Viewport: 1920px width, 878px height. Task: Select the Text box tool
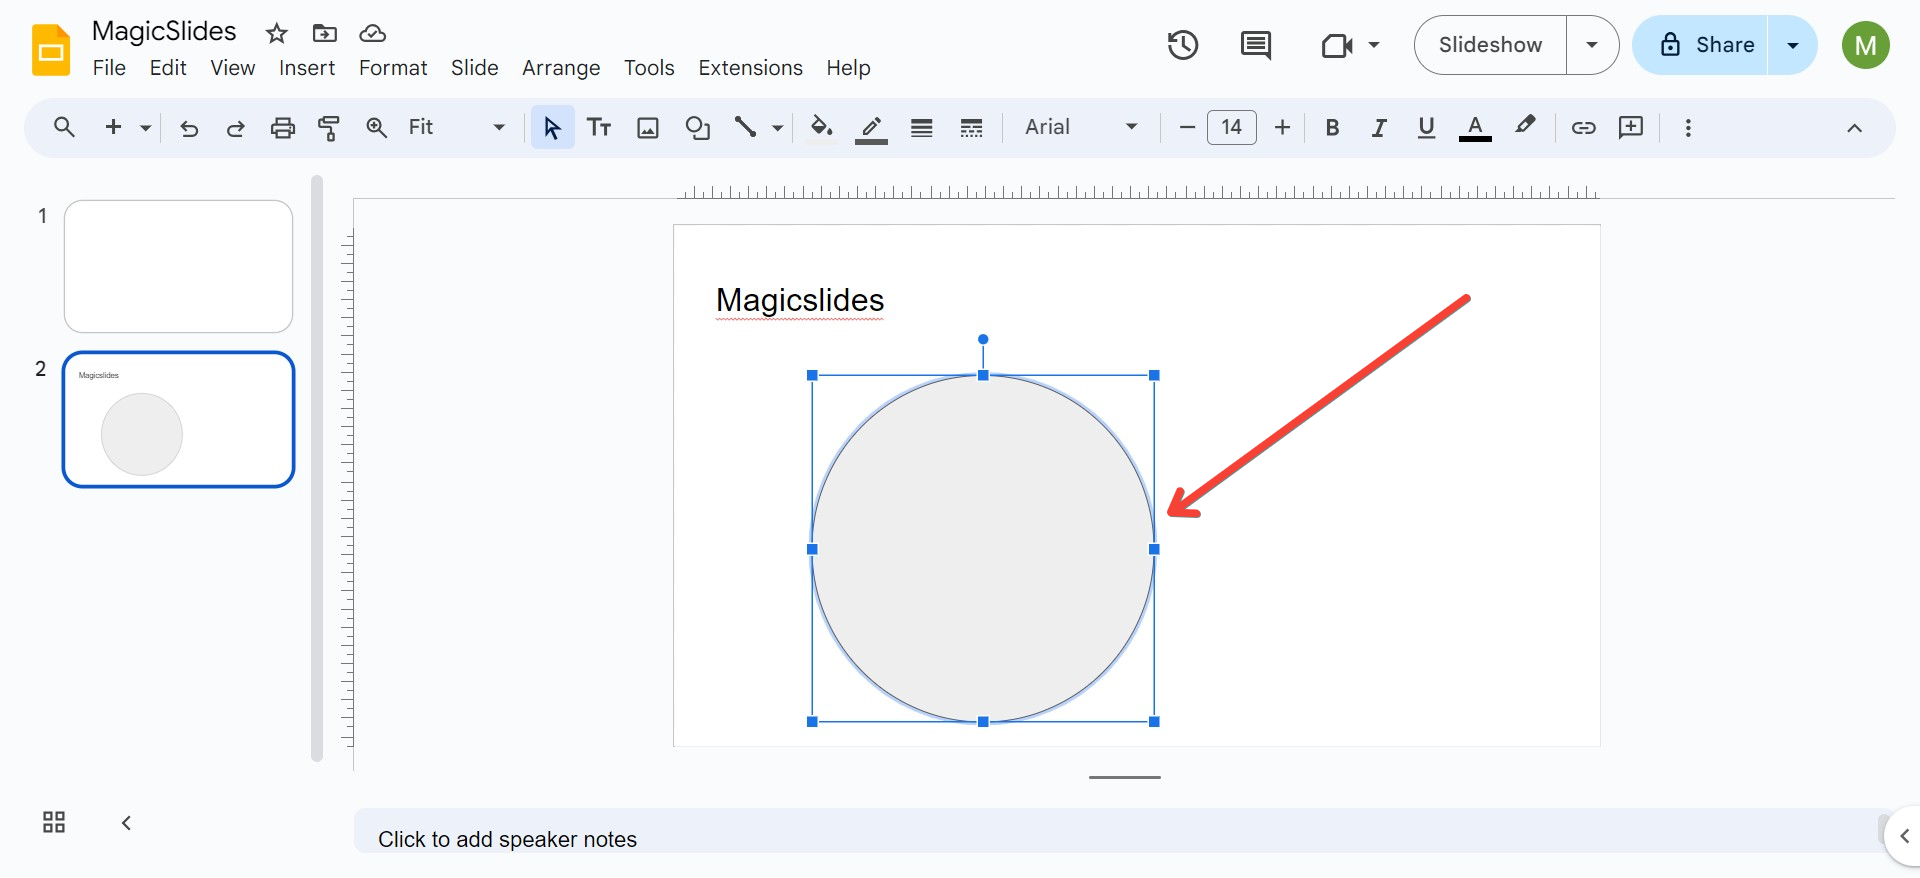click(599, 127)
